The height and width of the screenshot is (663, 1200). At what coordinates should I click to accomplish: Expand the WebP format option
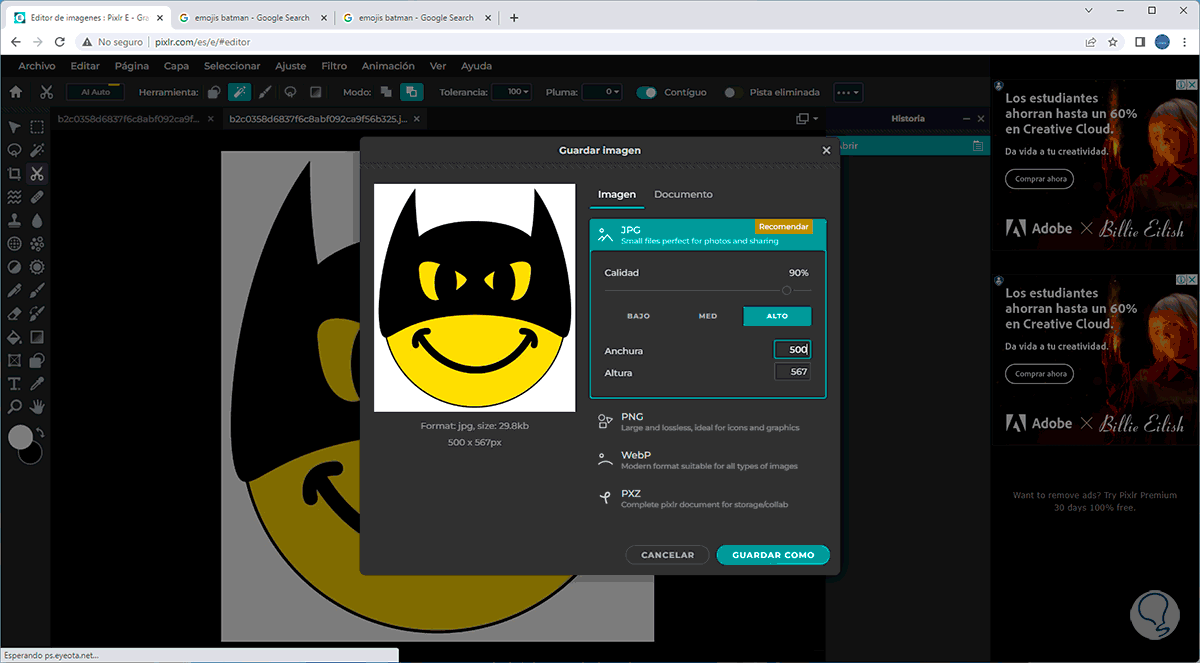pyautogui.click(x=708, y=460)
